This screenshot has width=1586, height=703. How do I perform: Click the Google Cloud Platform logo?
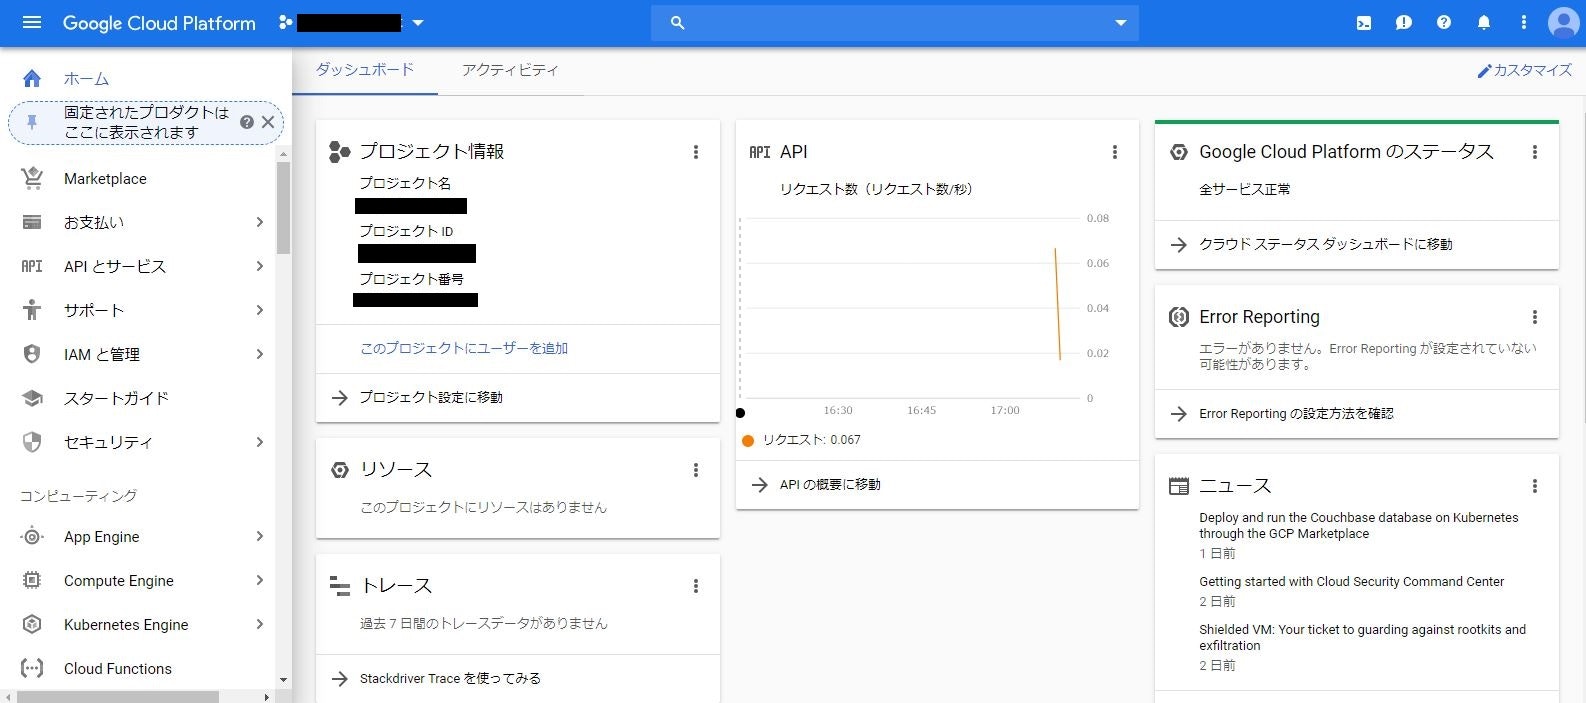click(159, 23)
